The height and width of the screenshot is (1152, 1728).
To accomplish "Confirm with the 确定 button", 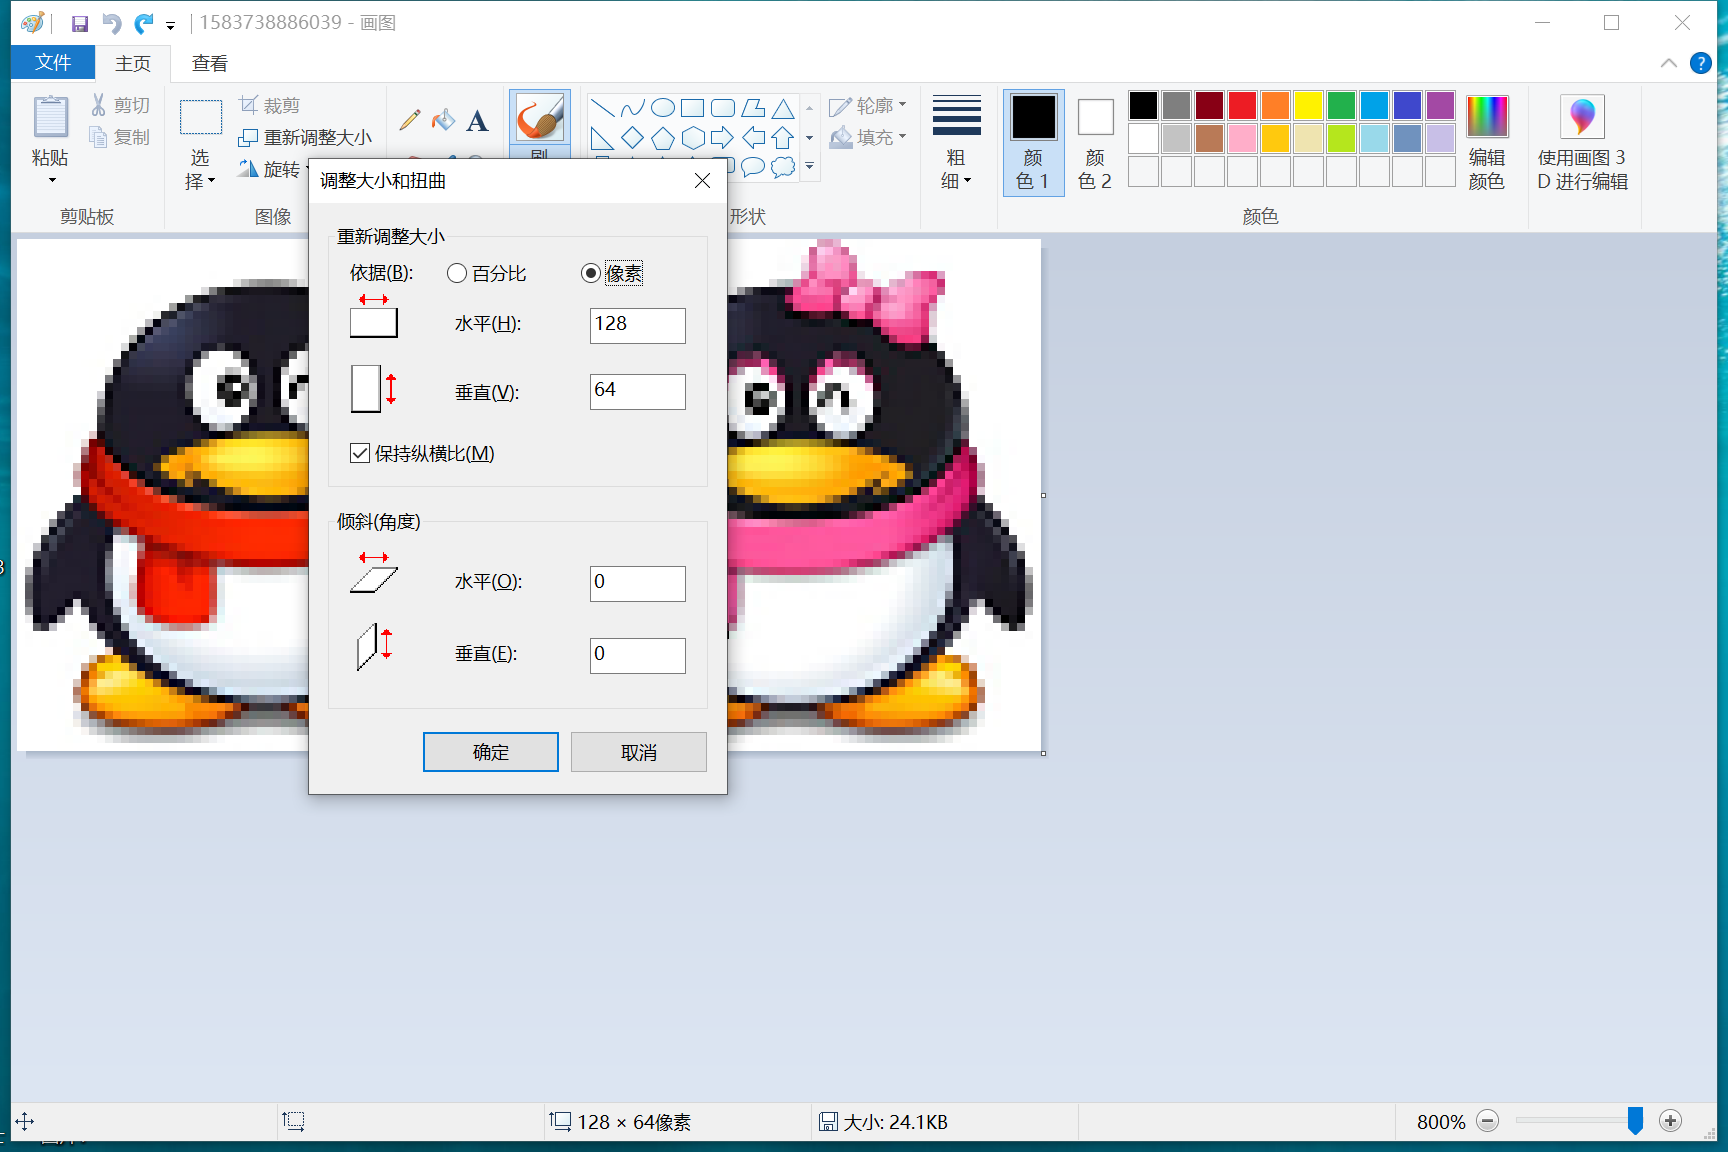I will 491,752.
